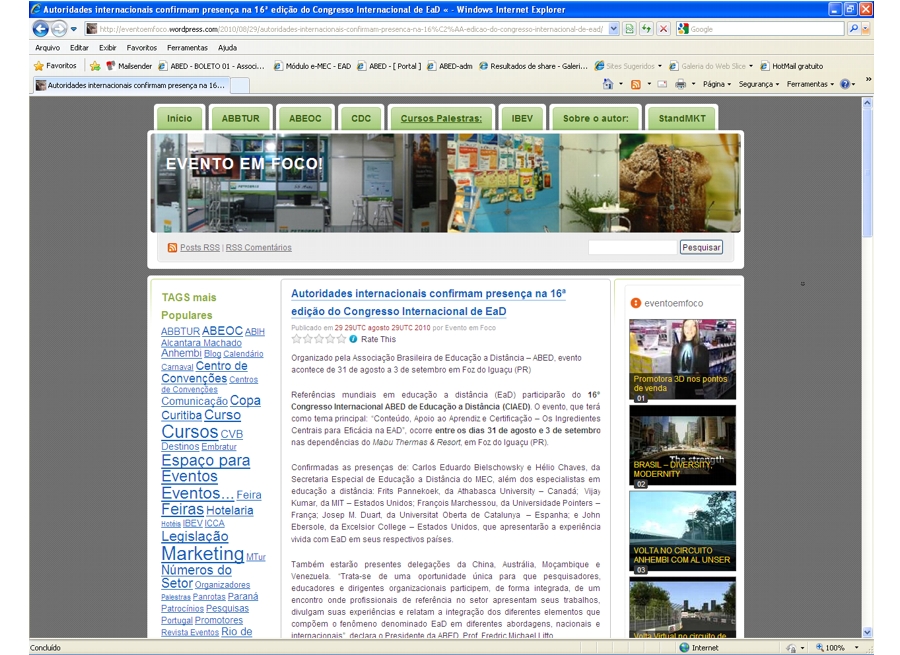The width and height of the screenshot is (900, 655).
Task: Click the blue Help question mark icon
Action: click(x=845, y=84)
